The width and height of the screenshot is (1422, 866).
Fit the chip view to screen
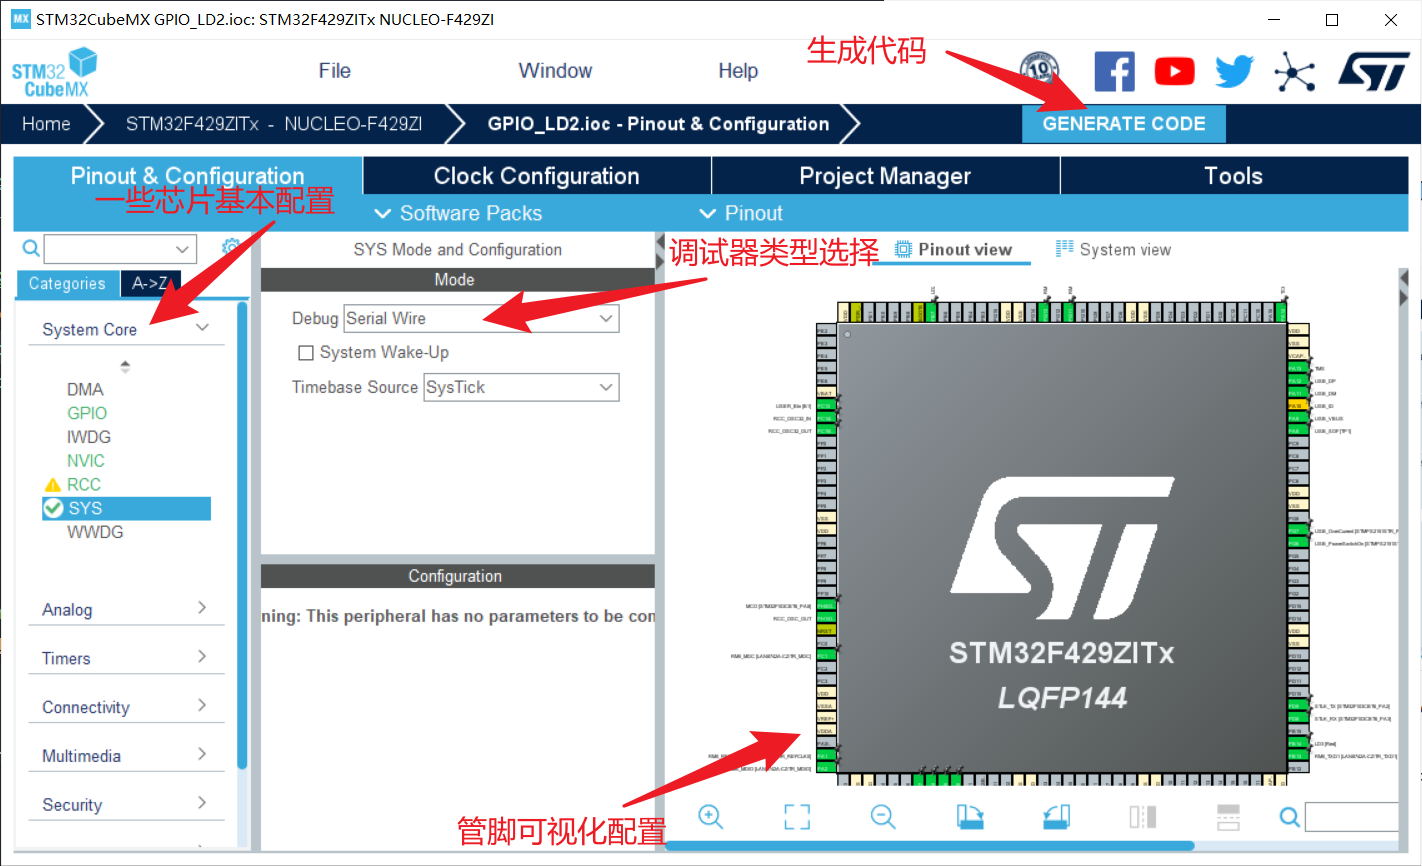[797, 816]
